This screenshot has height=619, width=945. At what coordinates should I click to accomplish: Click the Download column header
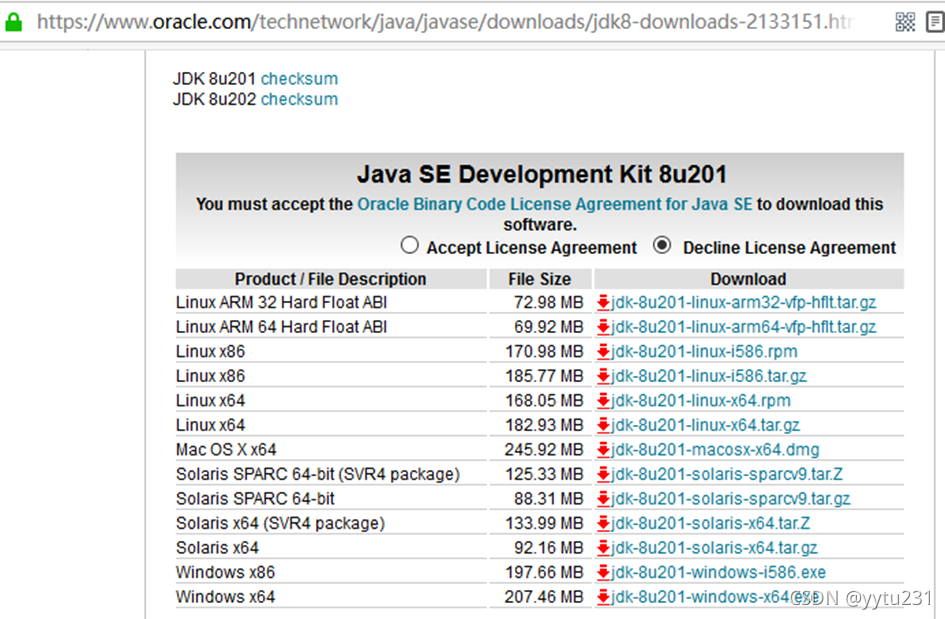click(x=748, y=279)
